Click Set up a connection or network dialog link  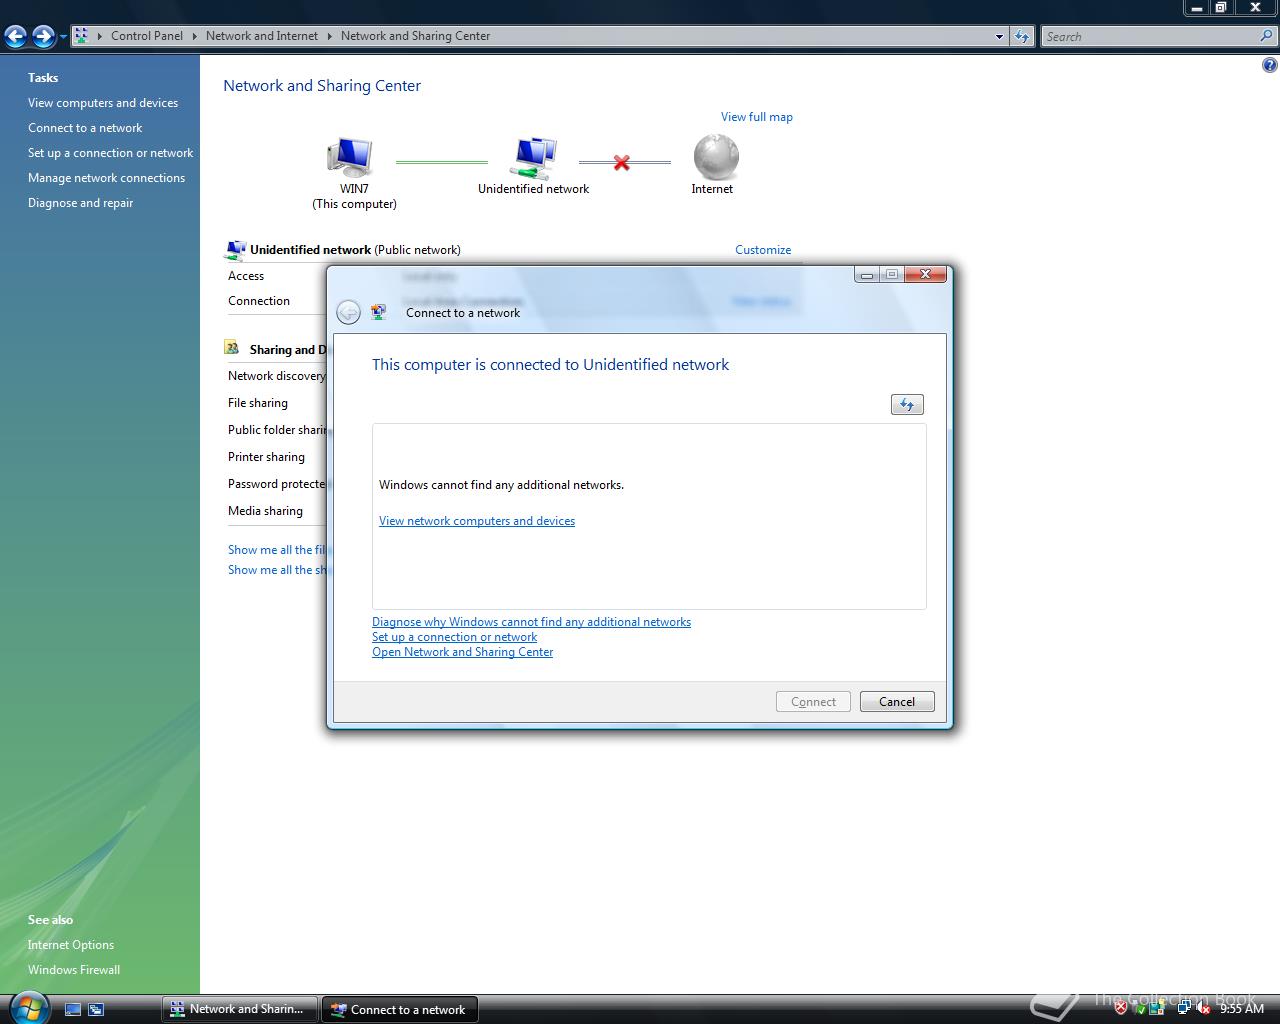click(x=454, y=637)
